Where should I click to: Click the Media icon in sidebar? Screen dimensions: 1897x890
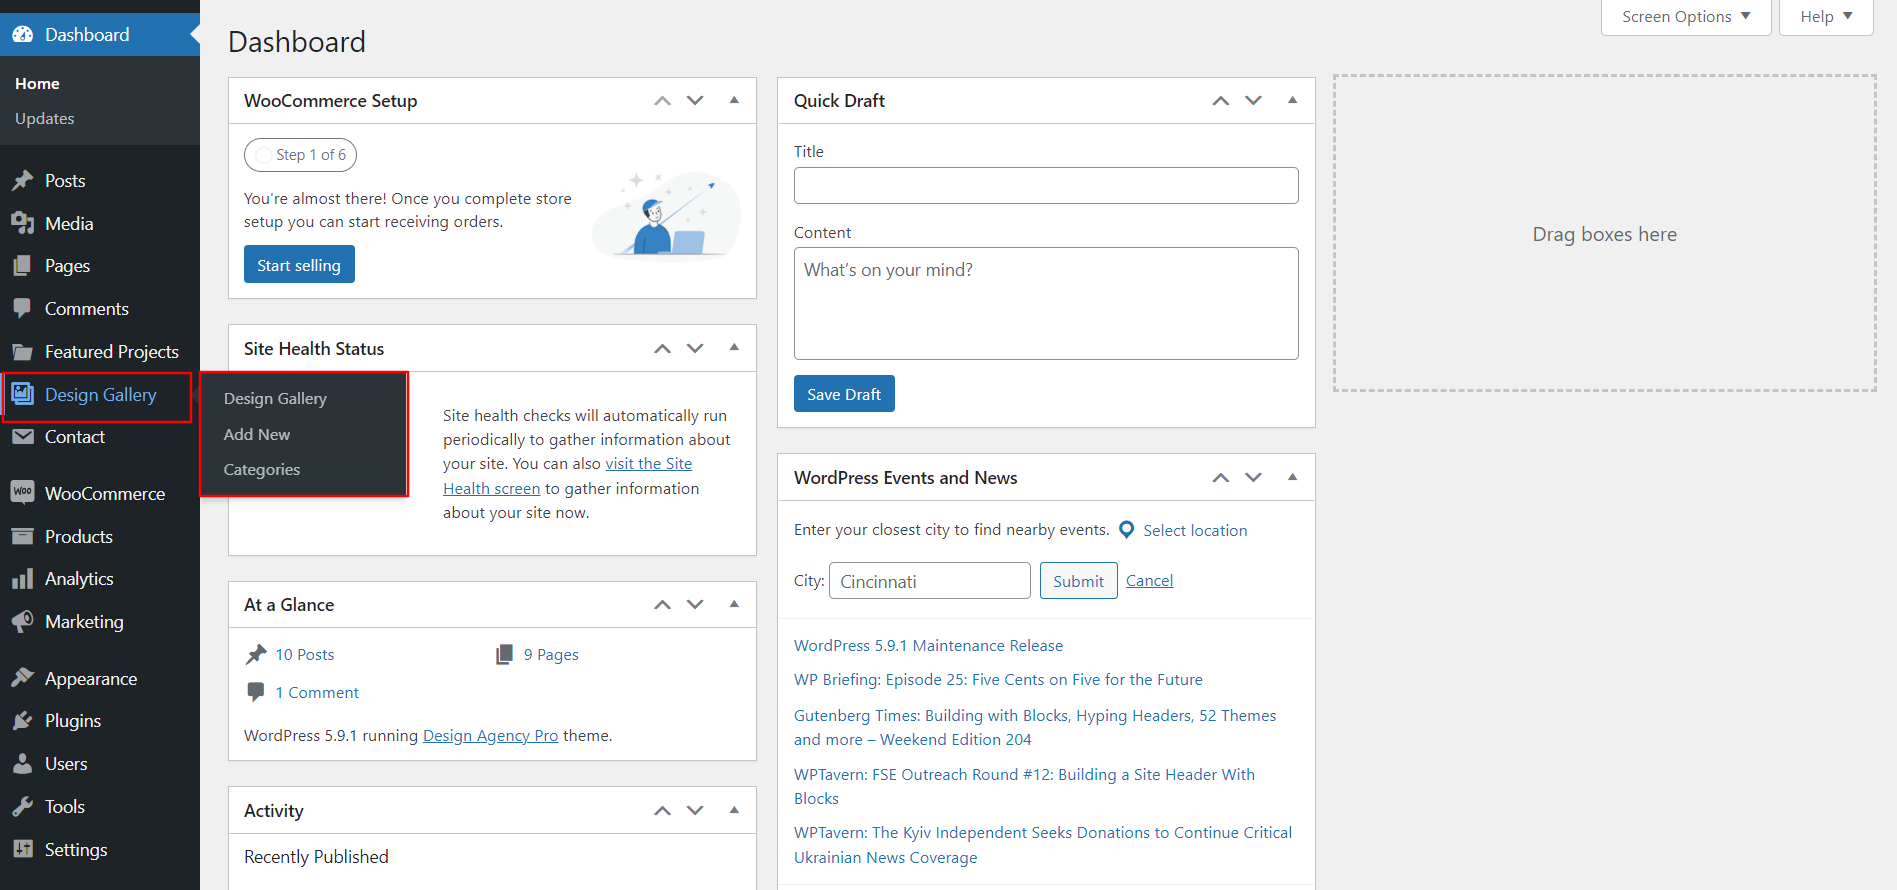[x=22, y=224]
